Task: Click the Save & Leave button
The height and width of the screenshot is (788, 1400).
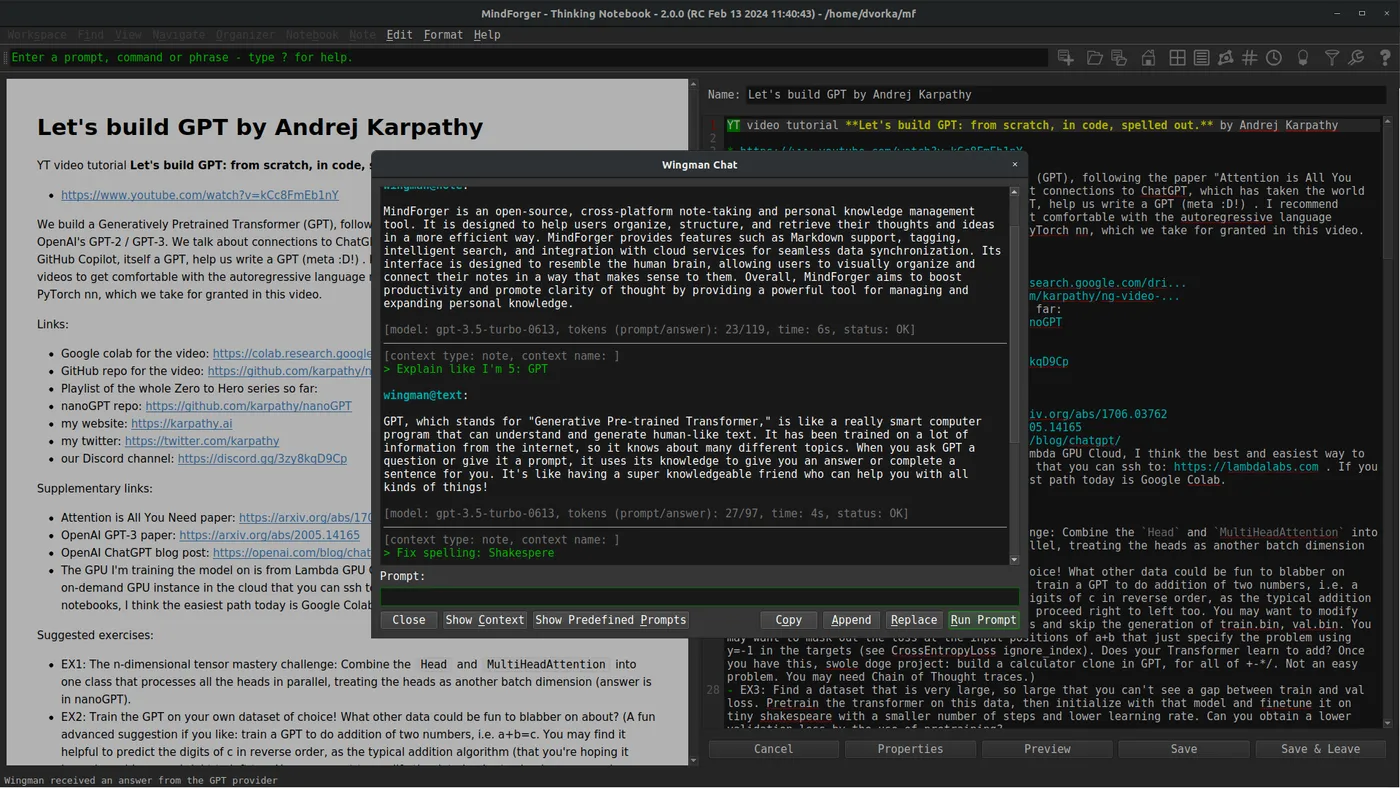Action: (1320, 748)
